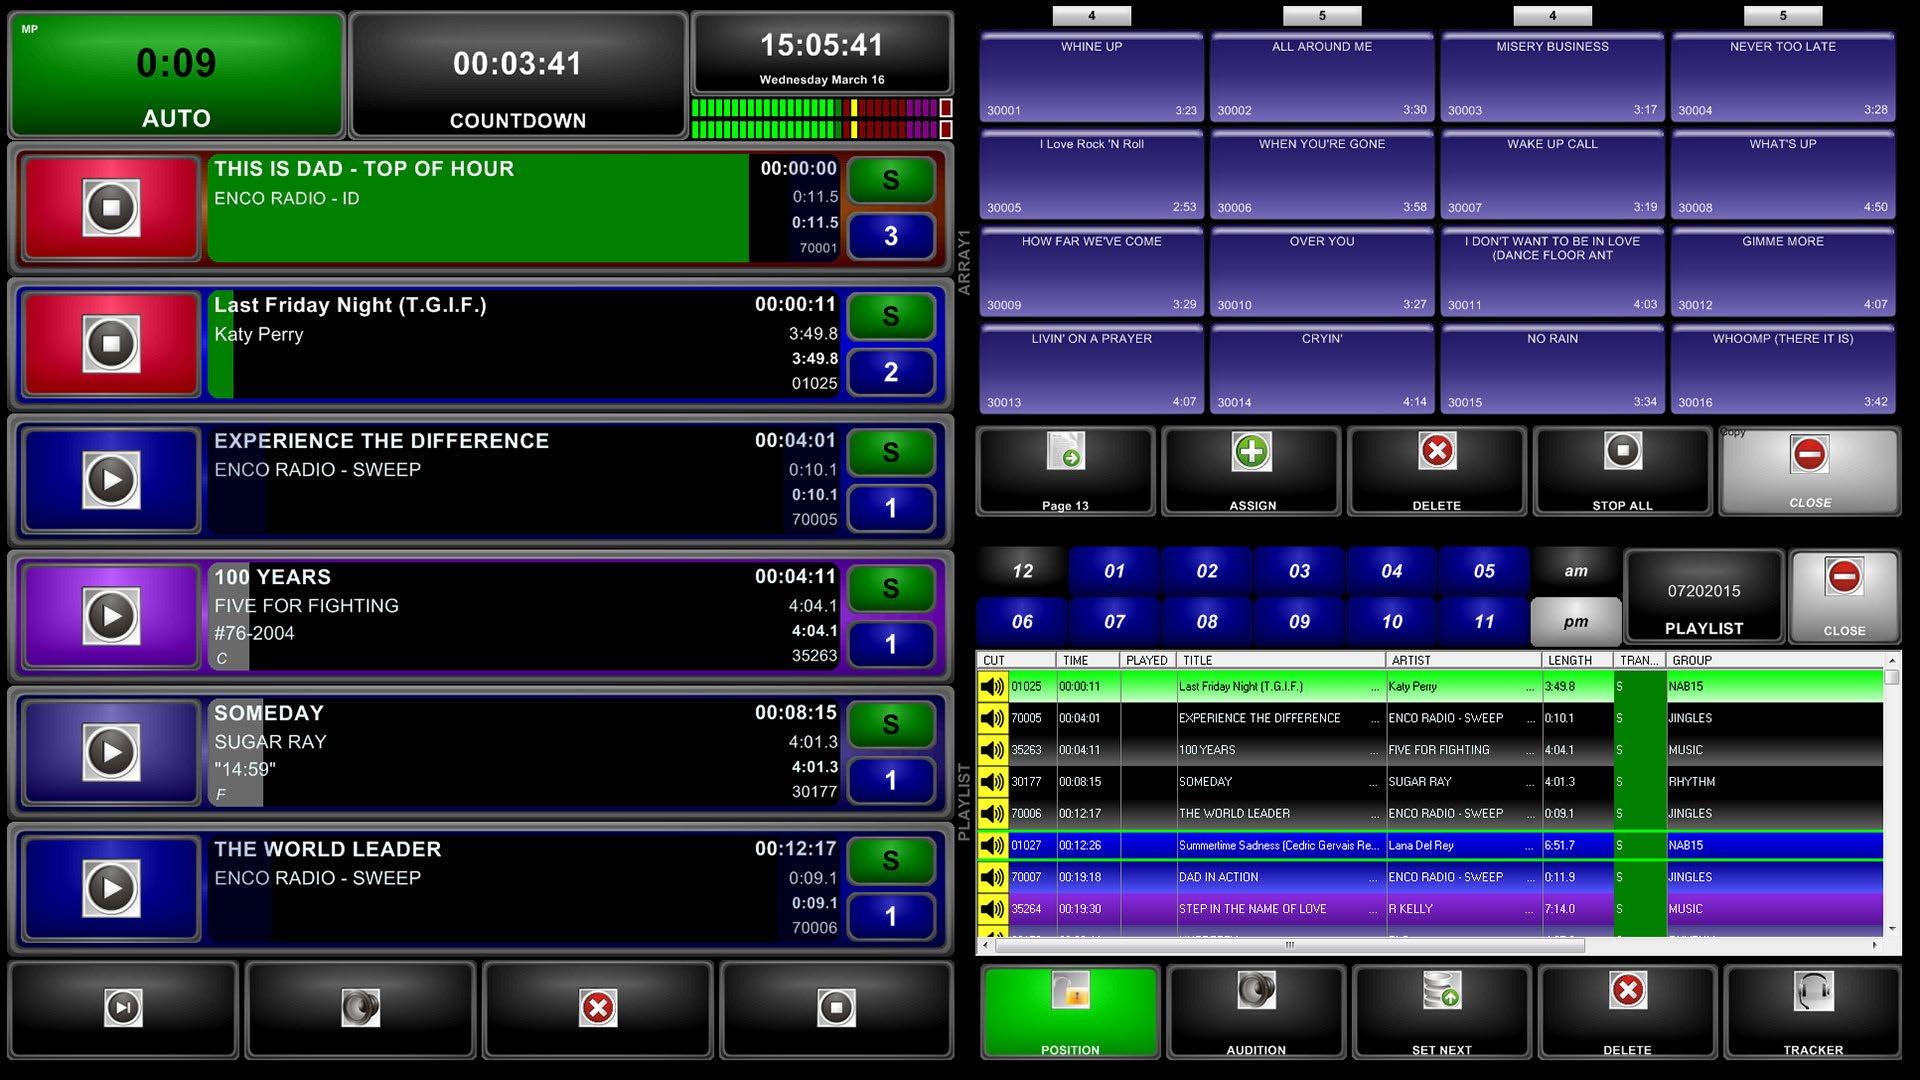
Task: Click the playlist horizontal scrollbar
Action: pyautogui.click(x=1290, y=945)
